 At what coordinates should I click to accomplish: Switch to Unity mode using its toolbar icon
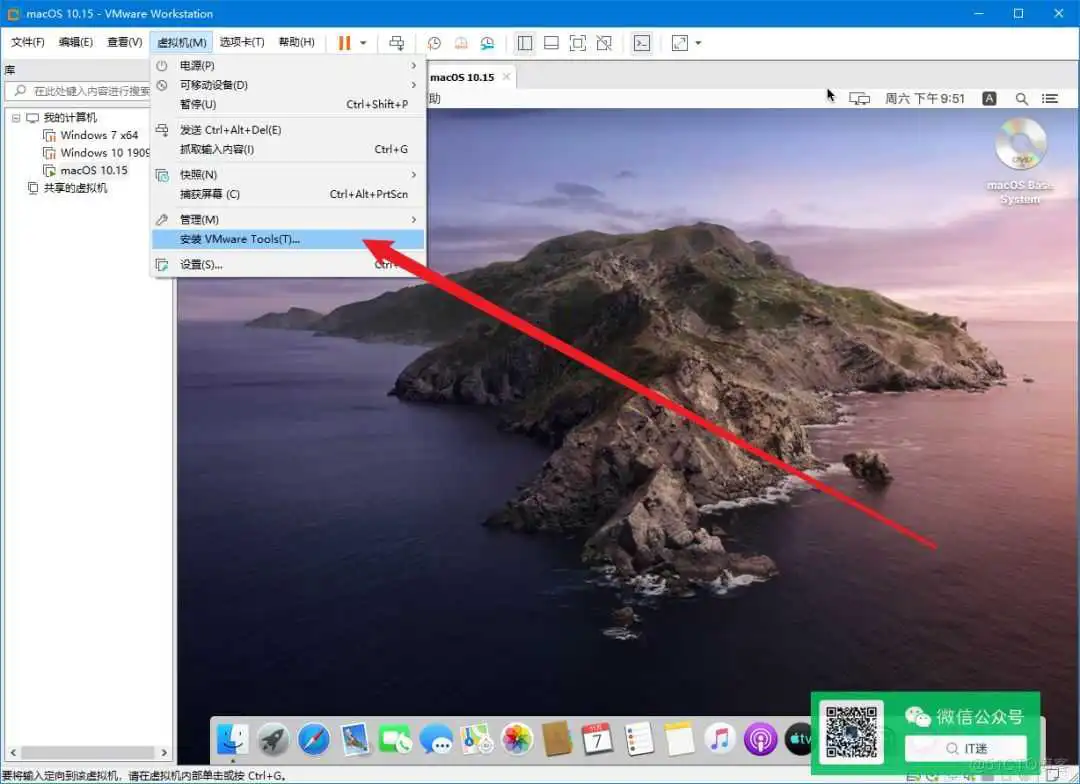click(603, 42)
